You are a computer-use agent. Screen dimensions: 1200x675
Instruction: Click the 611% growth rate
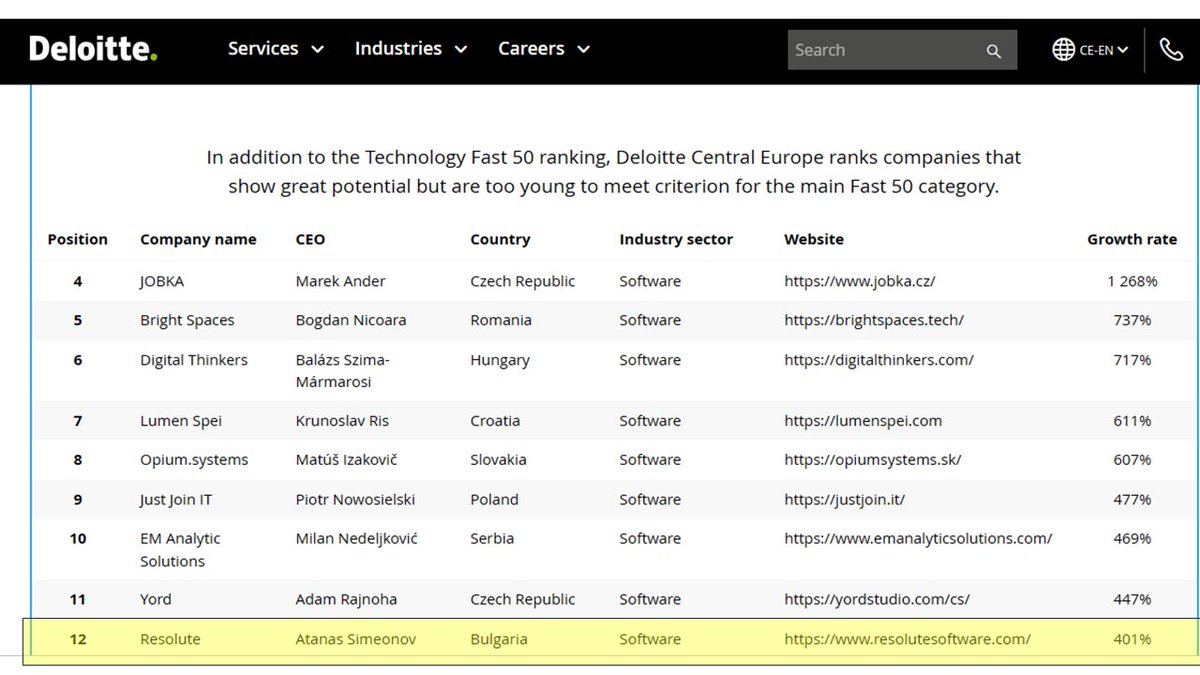click(x=1132, y=421)
